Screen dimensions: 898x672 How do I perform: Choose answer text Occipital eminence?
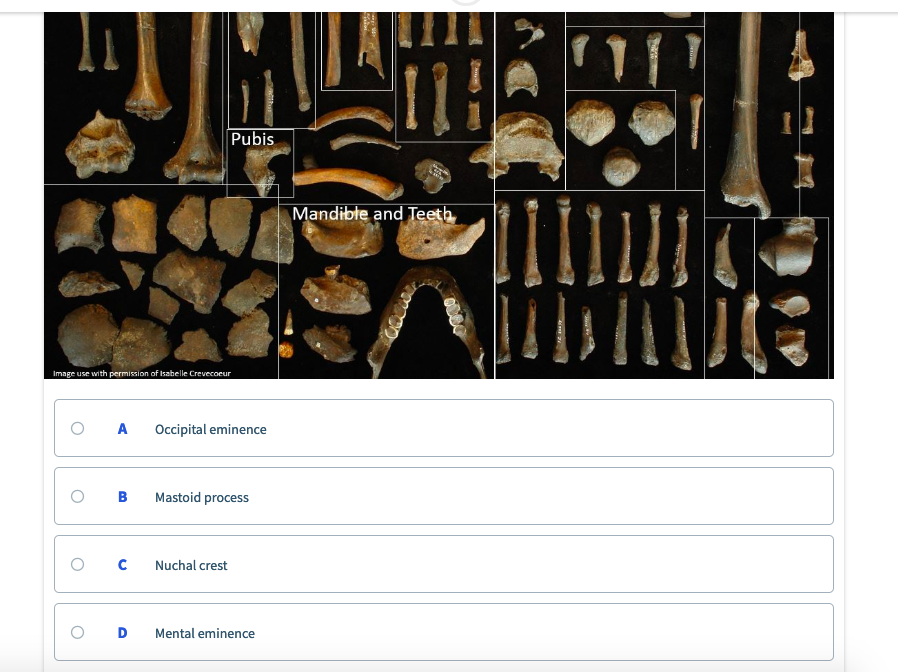[x=211, y=429]
